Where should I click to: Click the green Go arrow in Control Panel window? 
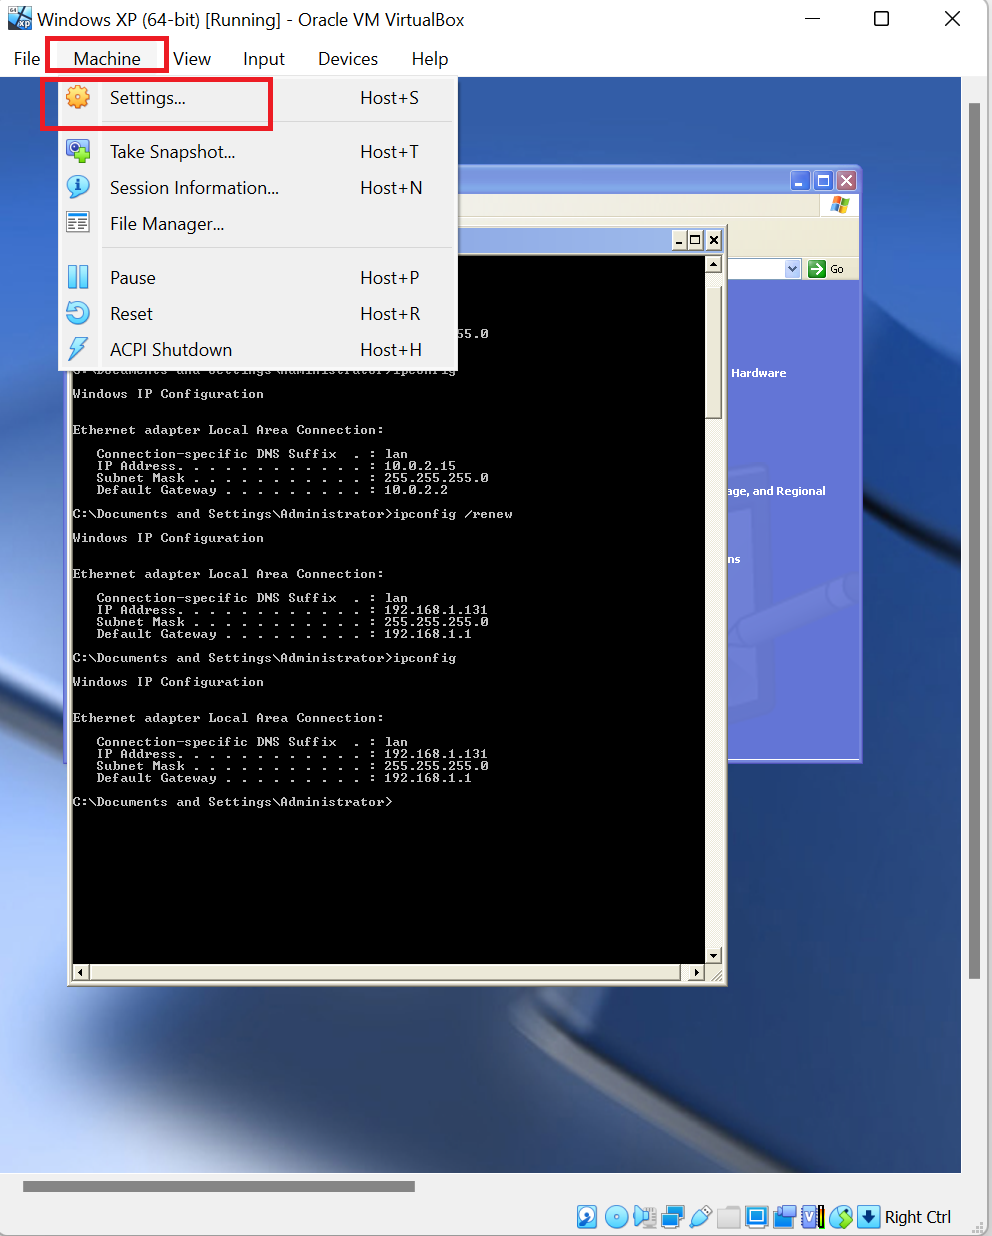(817, 269)
